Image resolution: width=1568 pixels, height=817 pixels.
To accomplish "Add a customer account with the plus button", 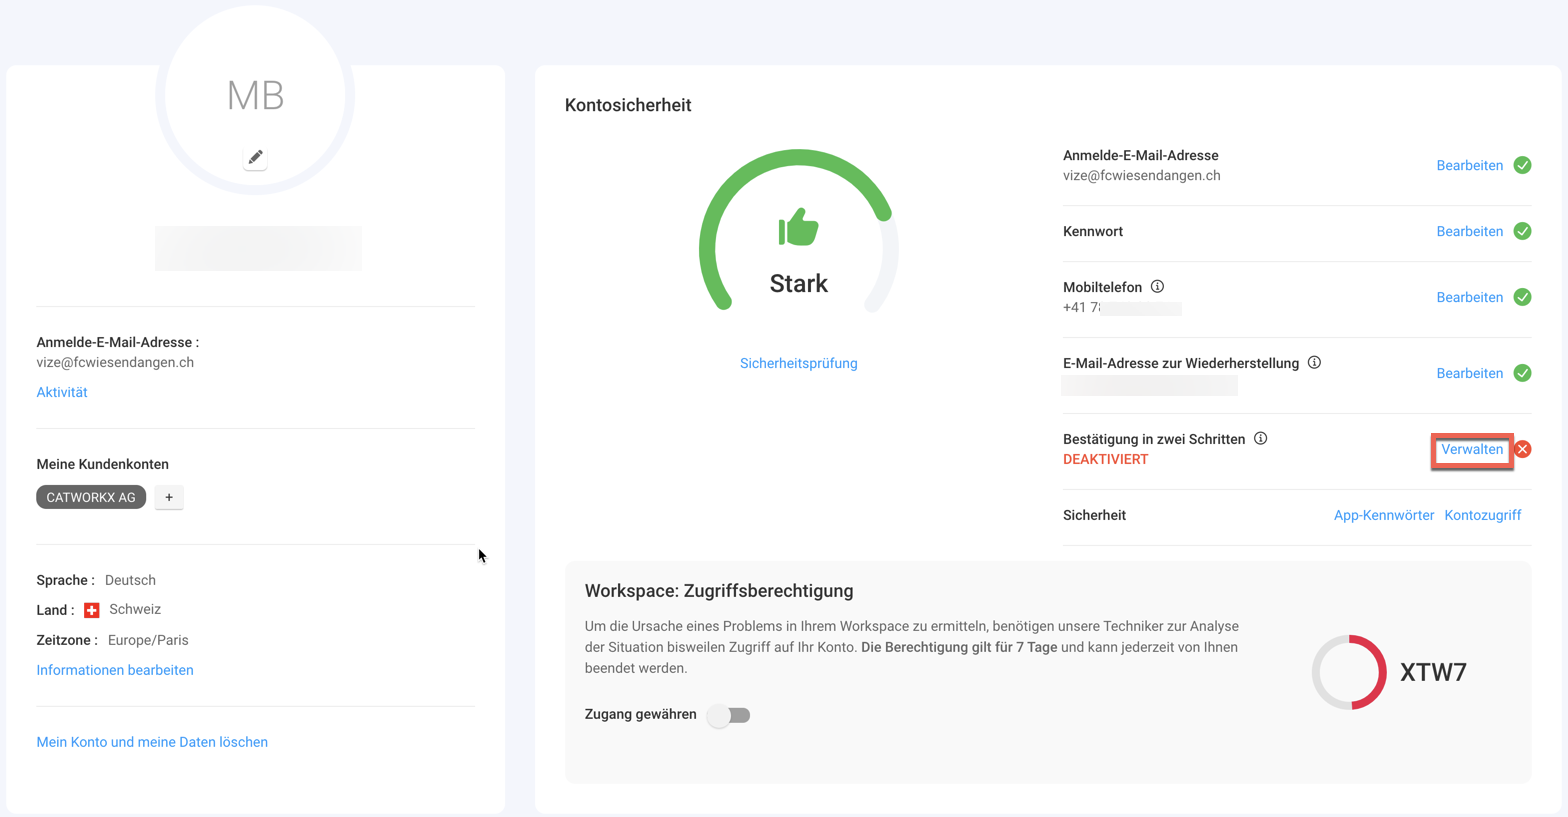I will [x=169, y=498].
